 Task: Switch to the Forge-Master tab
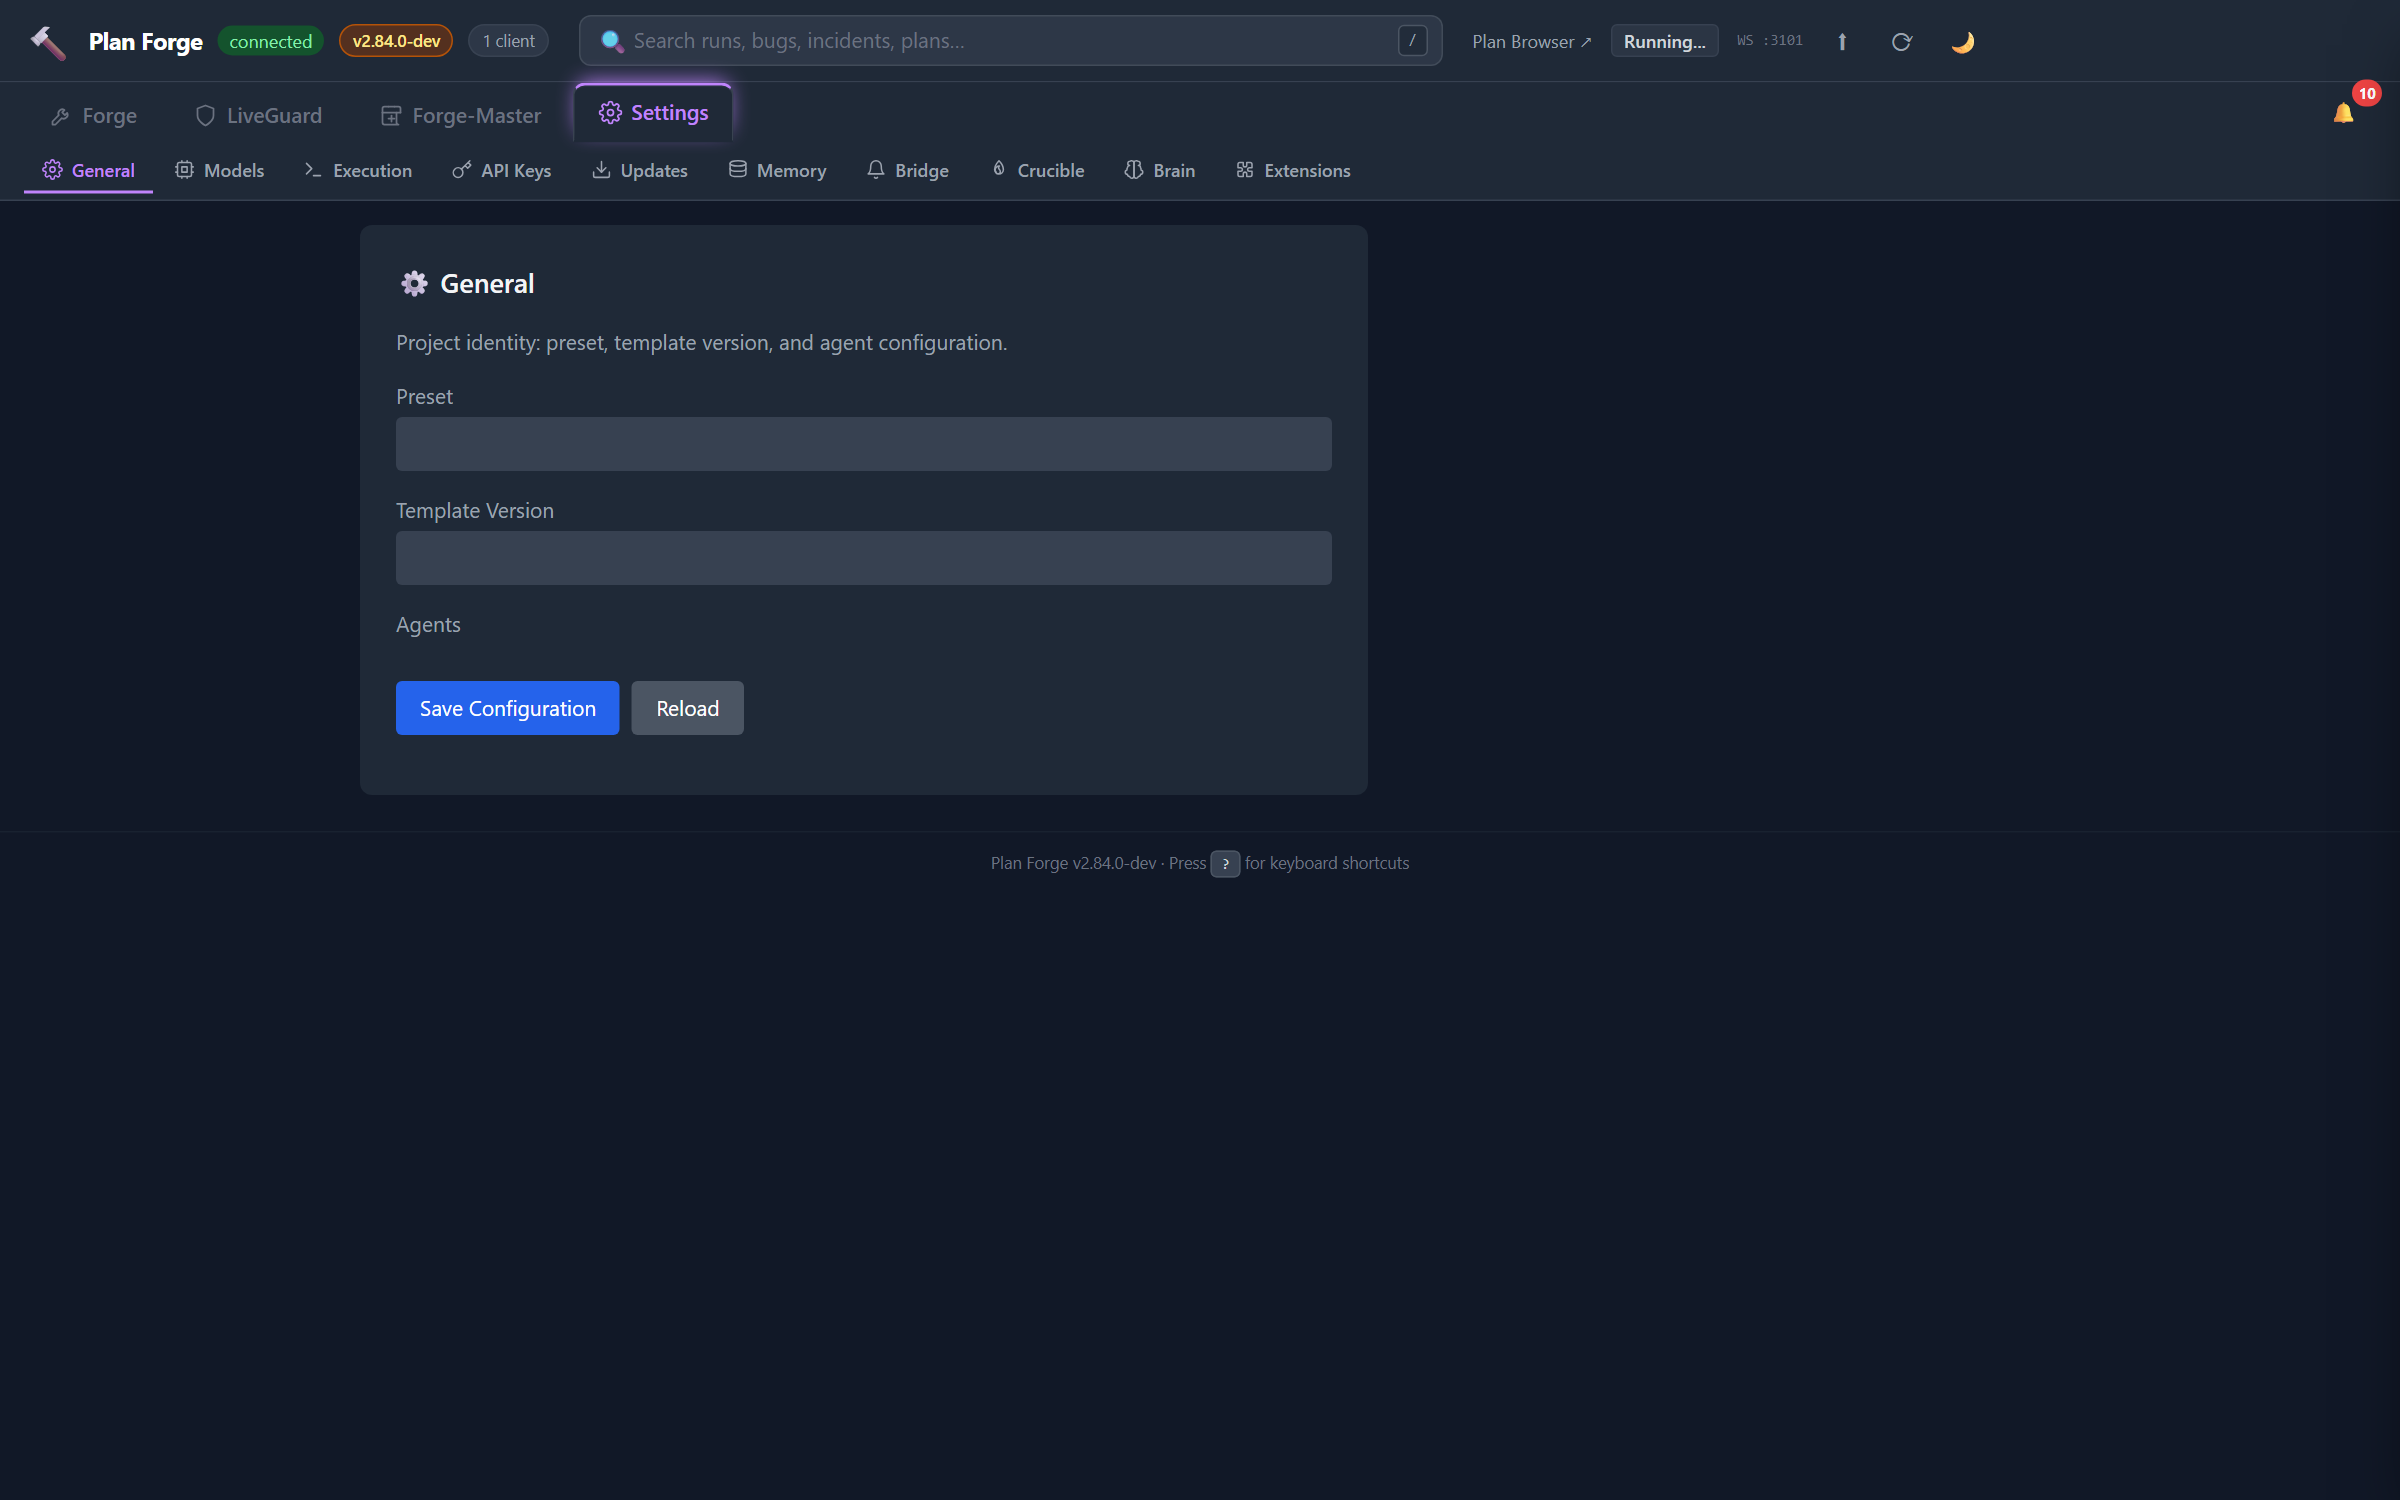pos(461,116)
